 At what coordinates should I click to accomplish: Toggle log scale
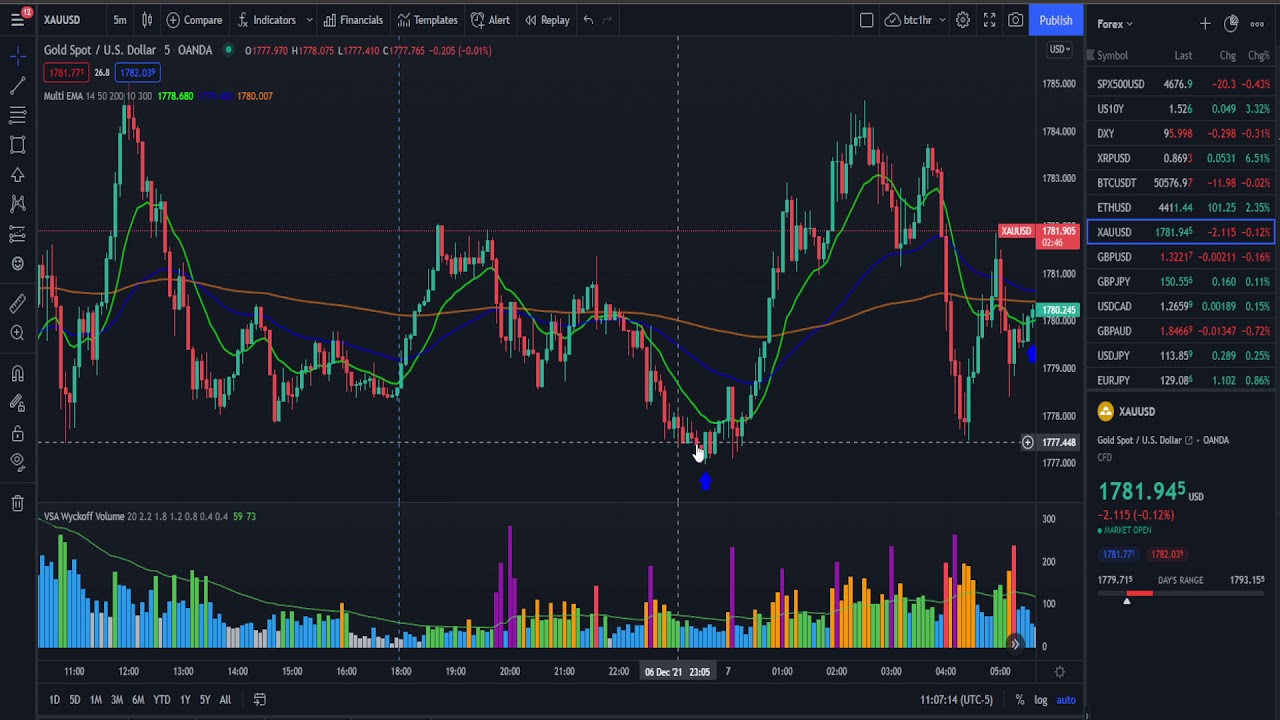click(1041, 700)
